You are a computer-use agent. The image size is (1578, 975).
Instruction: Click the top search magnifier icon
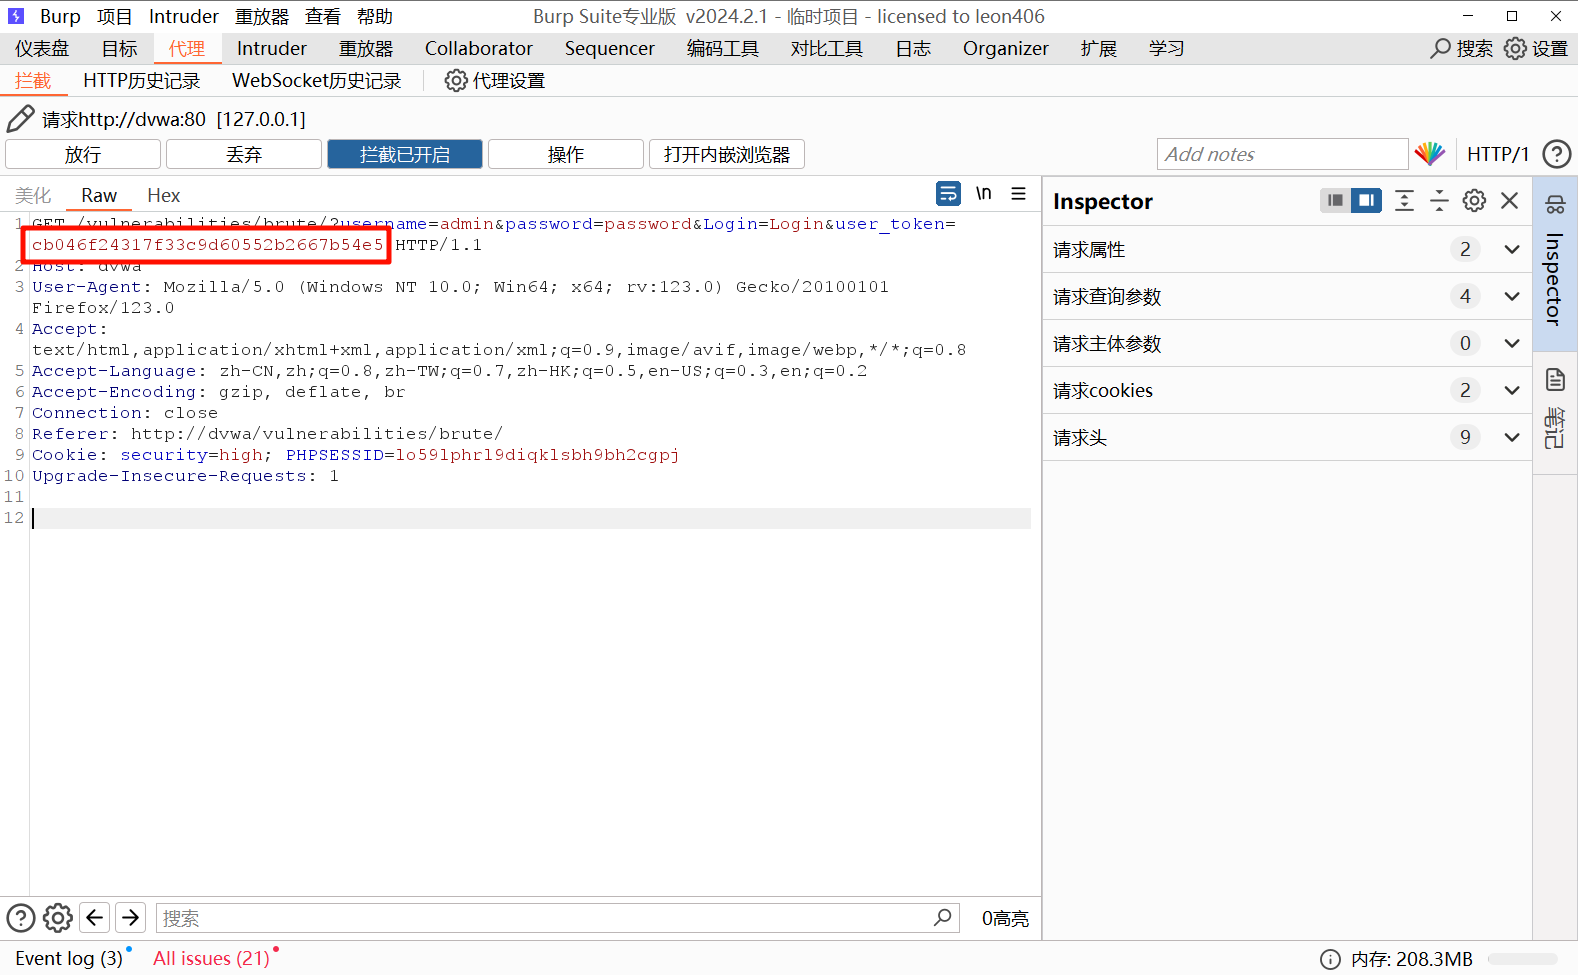point(1440,48)
